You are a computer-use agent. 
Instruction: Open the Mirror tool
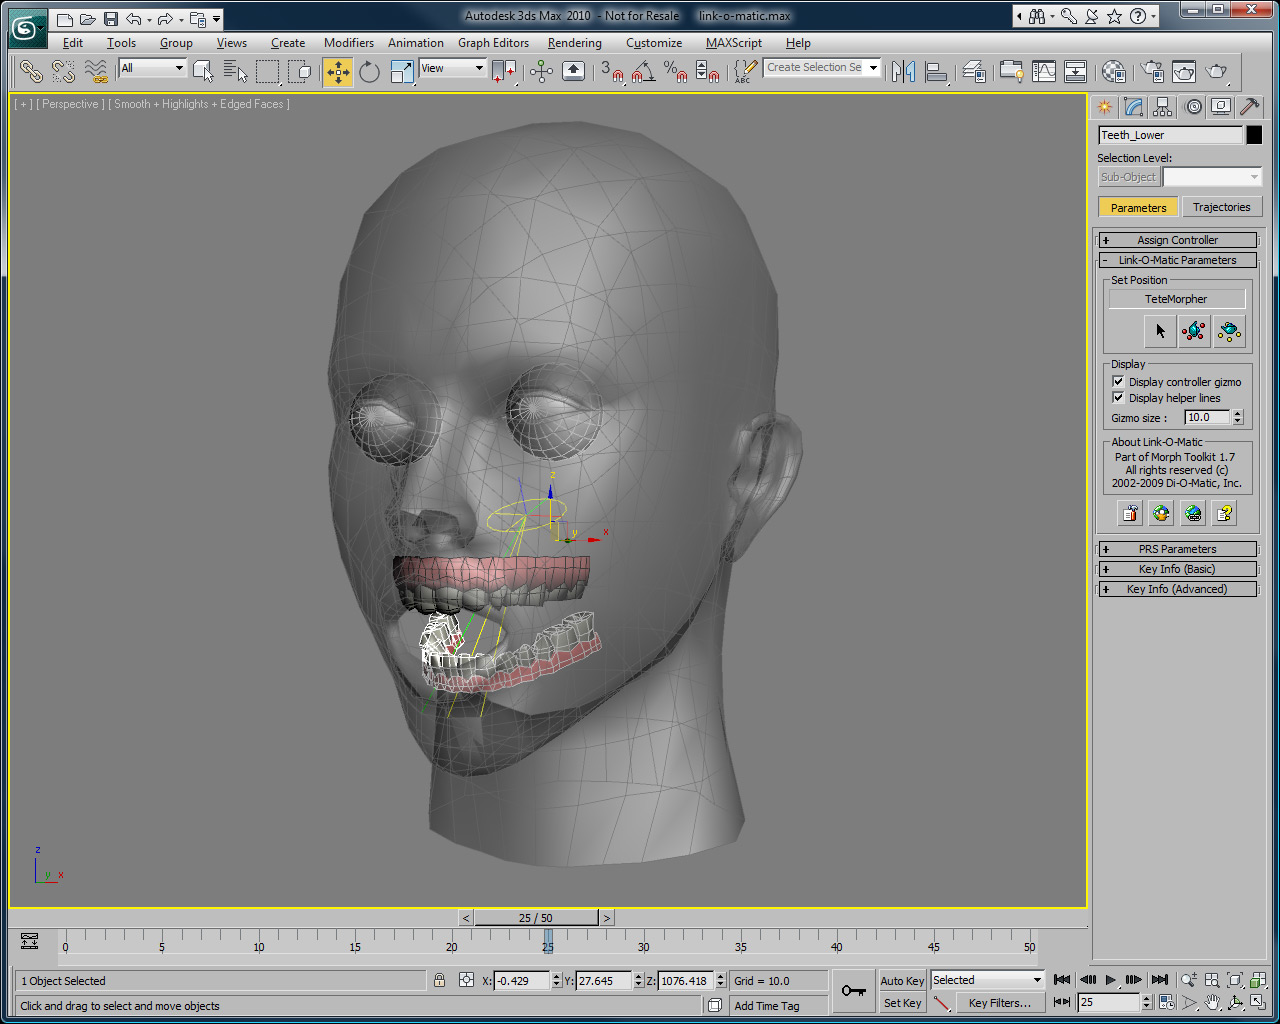(x=904, y=71)
